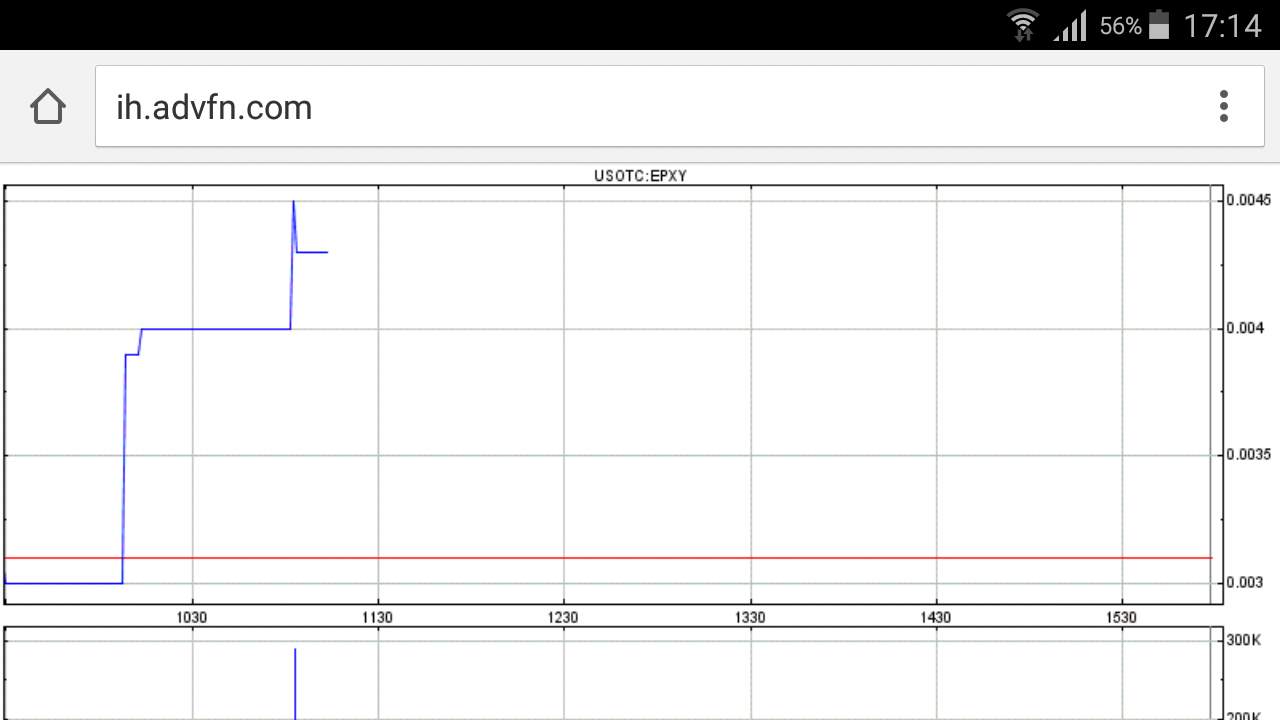Tap the browser home icon
The width and height of the screenshot is (1280, 720).
48,107
